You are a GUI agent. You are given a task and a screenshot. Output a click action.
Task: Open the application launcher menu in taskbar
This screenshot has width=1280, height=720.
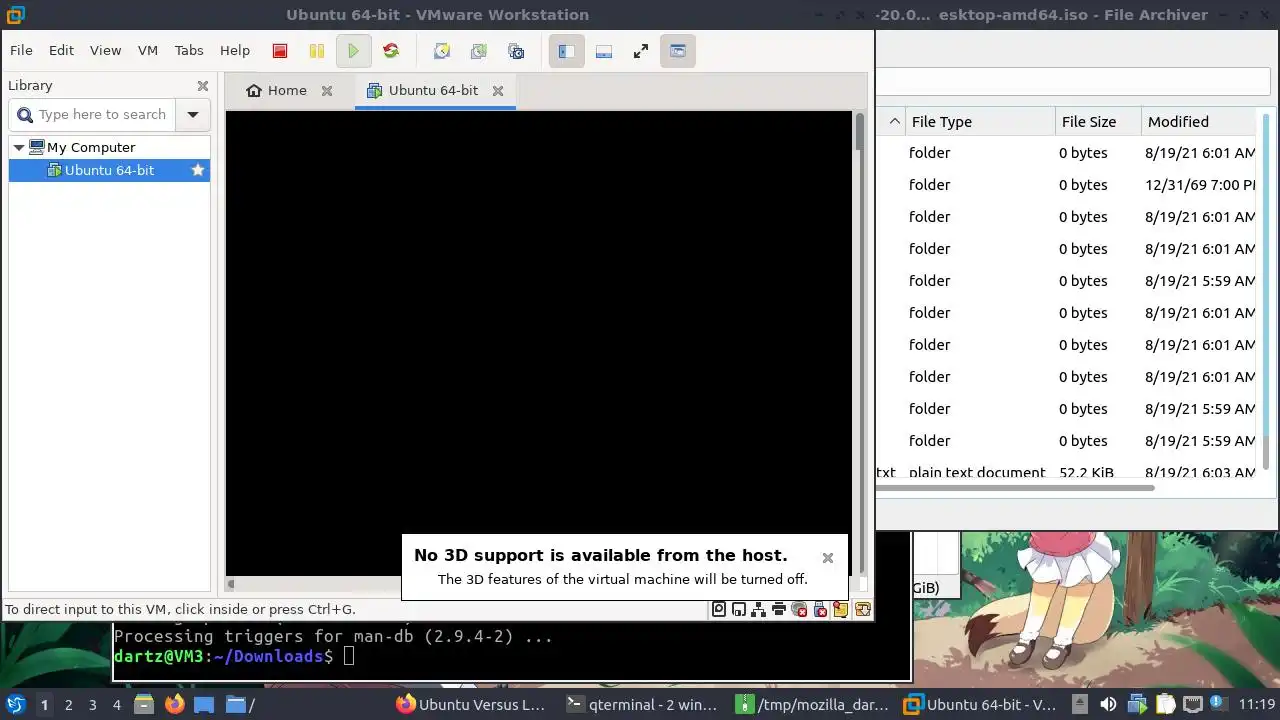click(x=16, y=704)
